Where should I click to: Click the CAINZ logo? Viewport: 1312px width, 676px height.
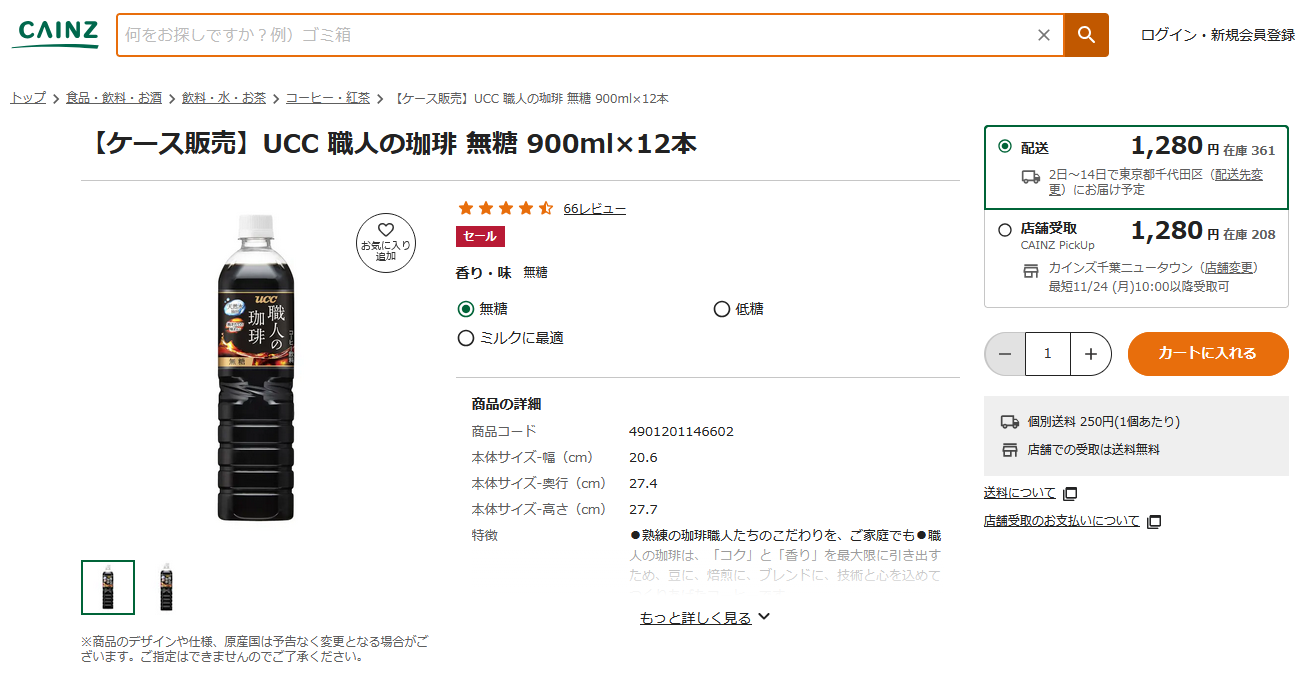[56, 34]
